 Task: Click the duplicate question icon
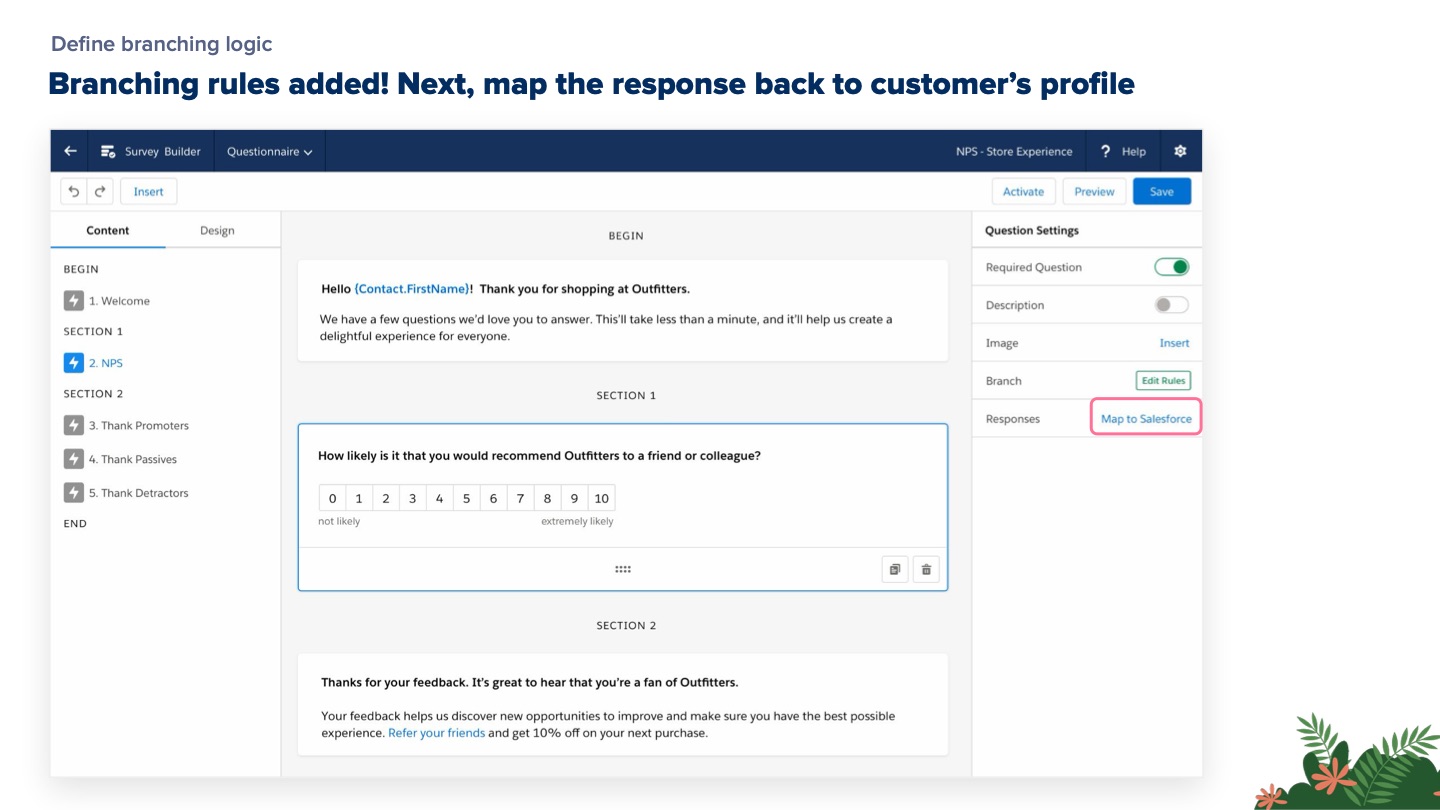coord(895,569)
